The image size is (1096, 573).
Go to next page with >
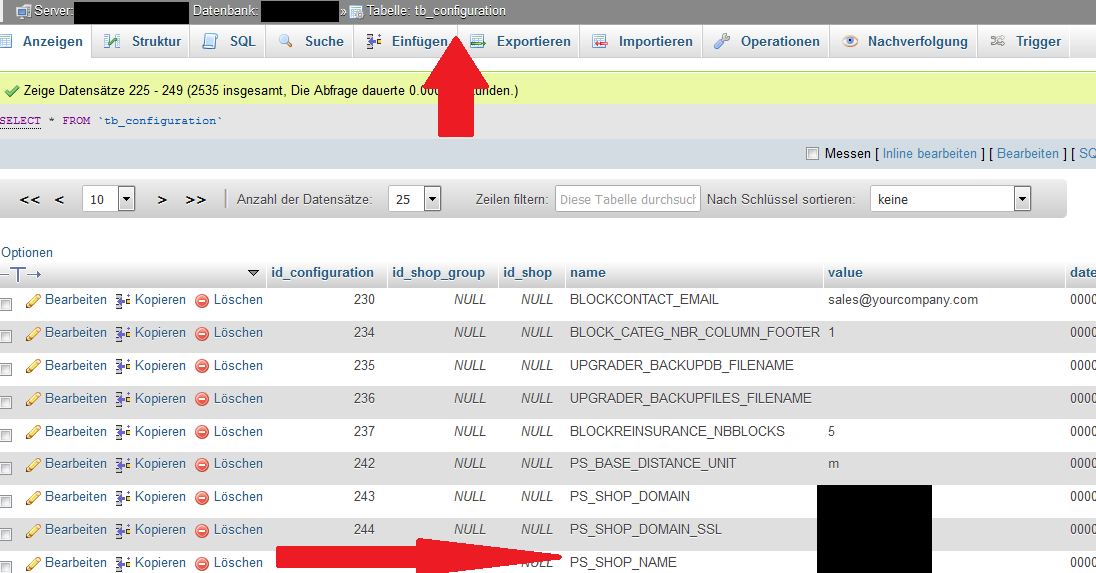pyautogui.click(x=162, y=200)
